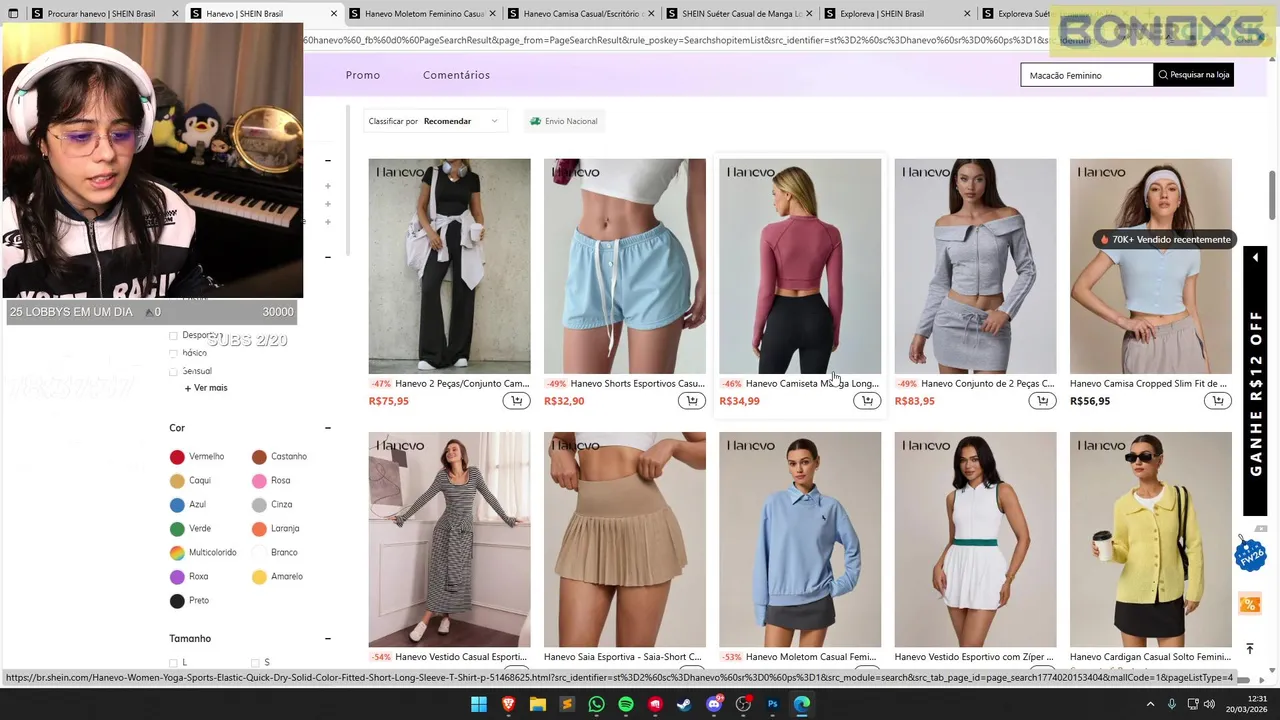1280x720 pixels.
Task: Switch to the Hanevo Moletom Feminino tab
Action: (423, 14)
